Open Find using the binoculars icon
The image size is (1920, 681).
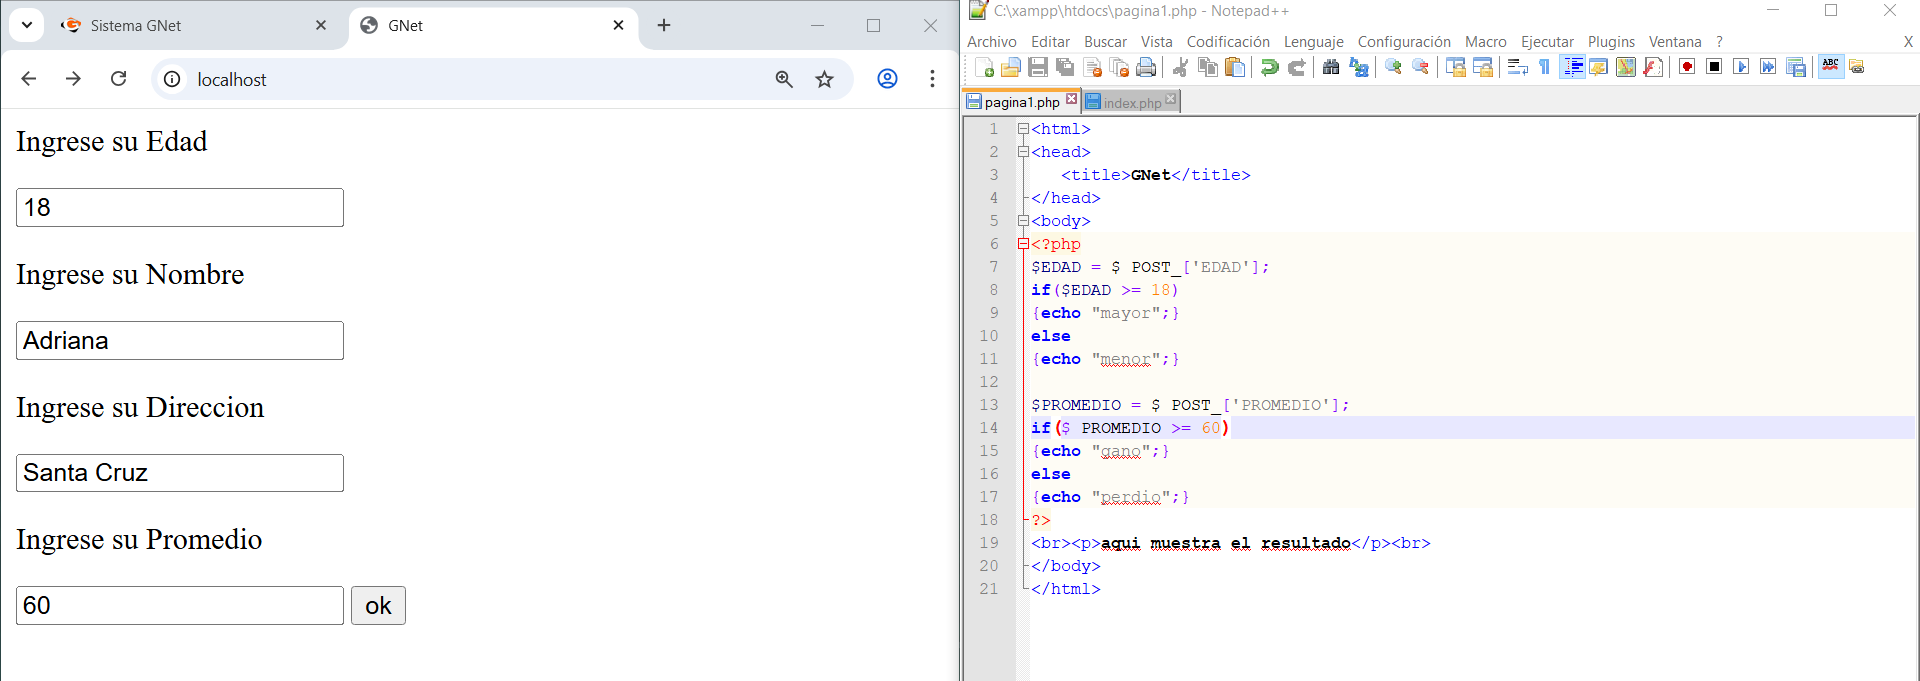(x=1331, y=67)
